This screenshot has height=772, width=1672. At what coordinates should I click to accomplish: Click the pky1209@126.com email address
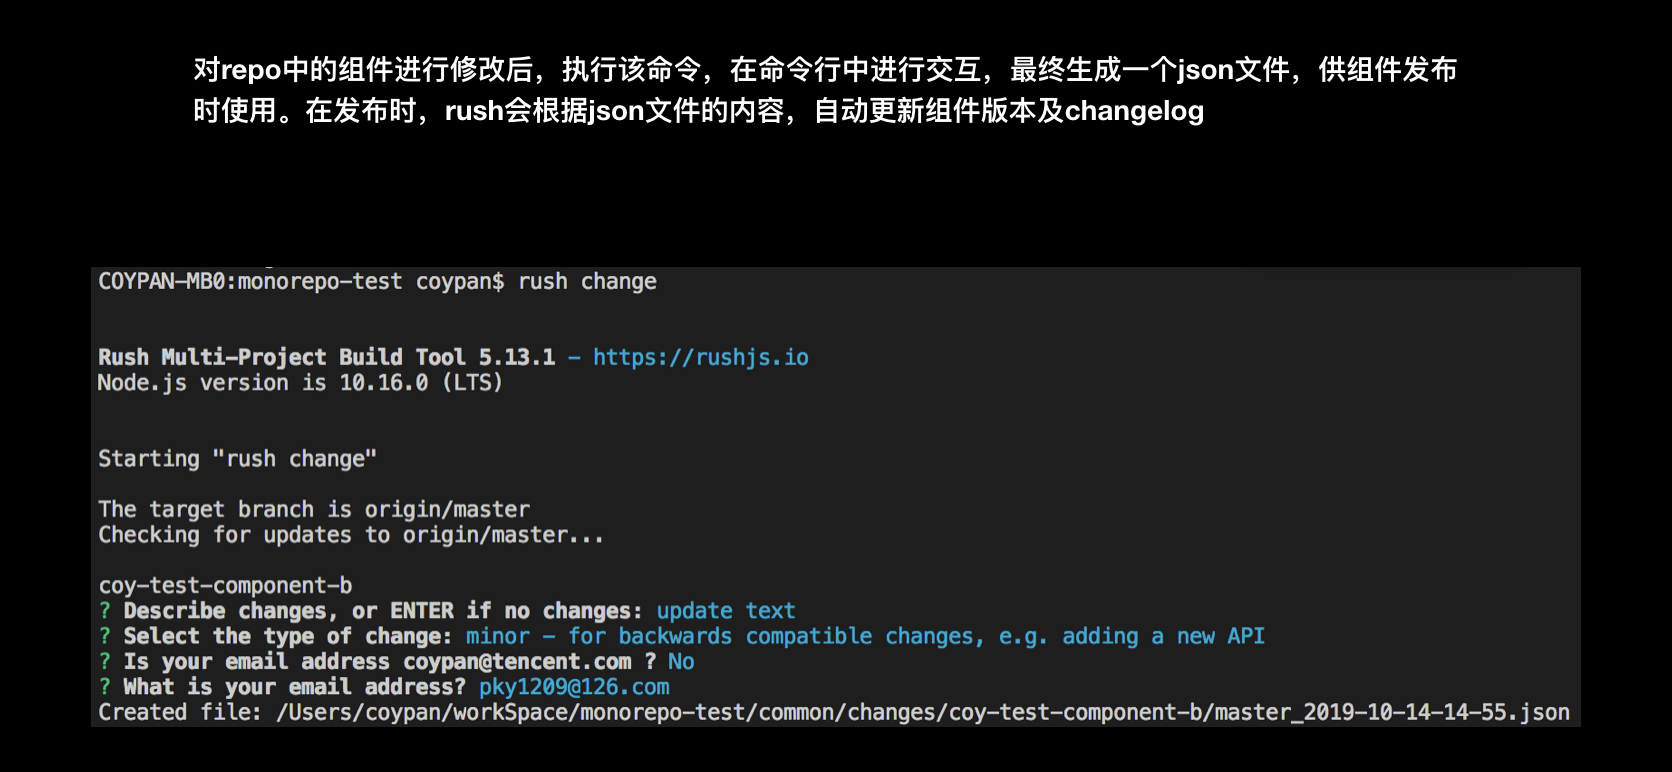(x=574, y=687)
